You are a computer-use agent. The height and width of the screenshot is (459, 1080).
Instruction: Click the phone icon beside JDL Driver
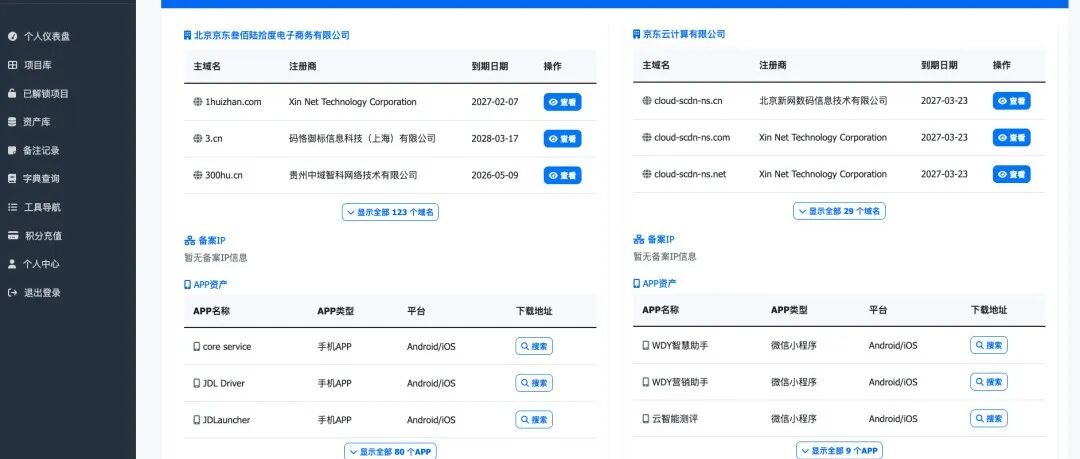click(196, 383)
